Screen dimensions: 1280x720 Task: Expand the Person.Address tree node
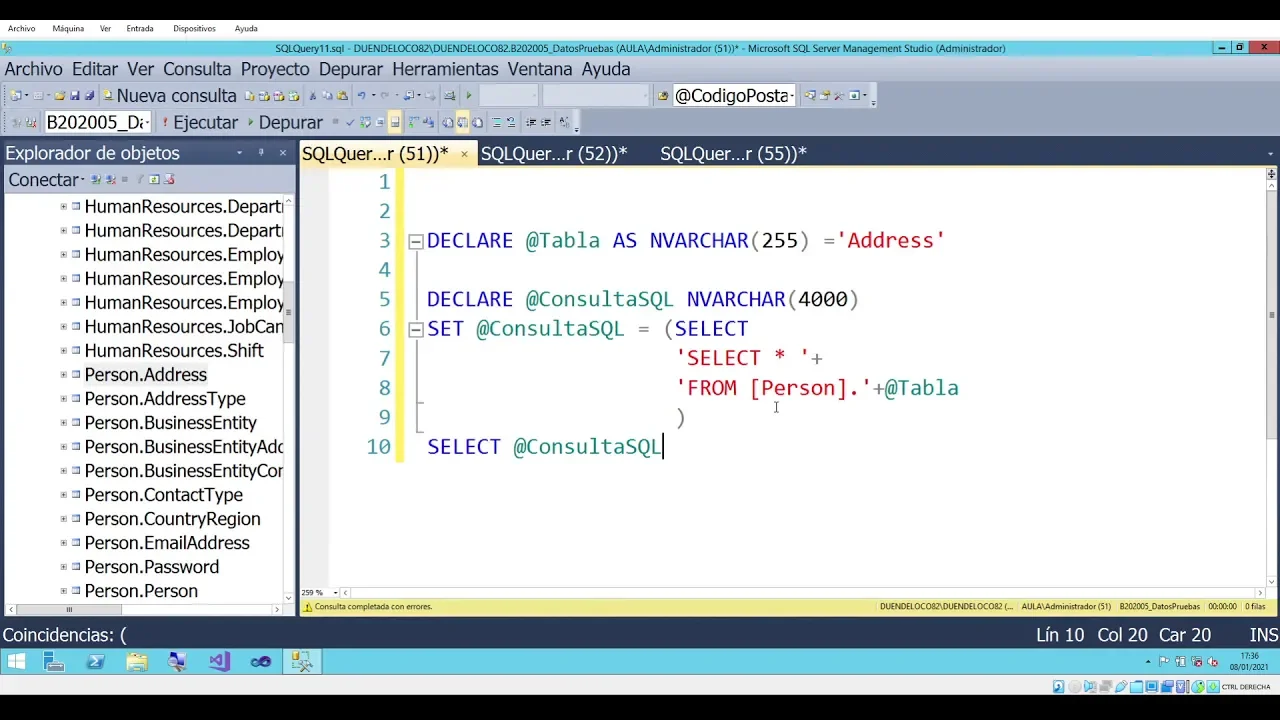63,375
